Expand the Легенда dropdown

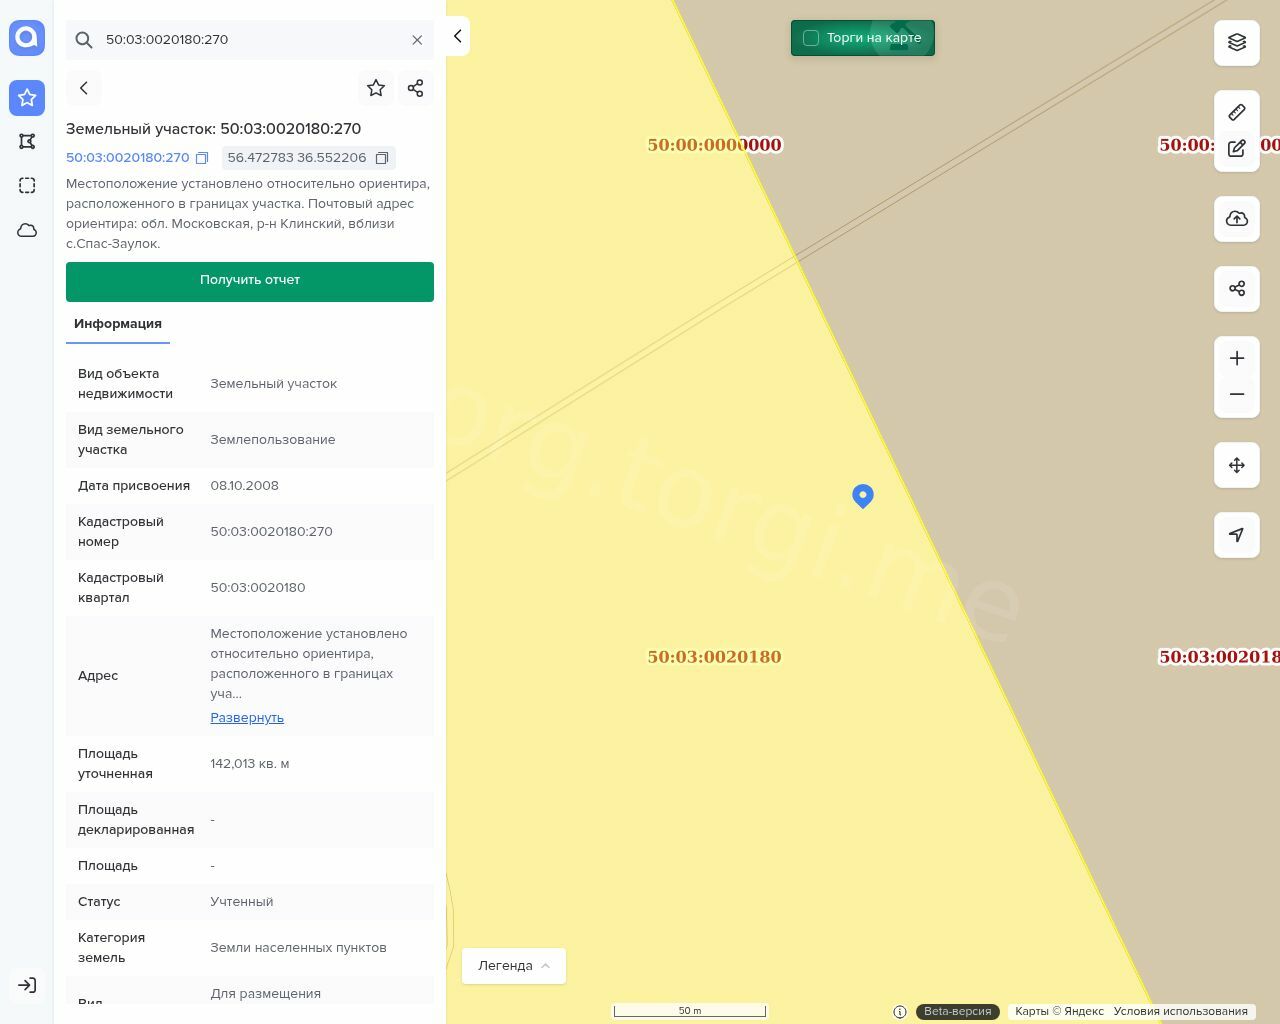514,966
